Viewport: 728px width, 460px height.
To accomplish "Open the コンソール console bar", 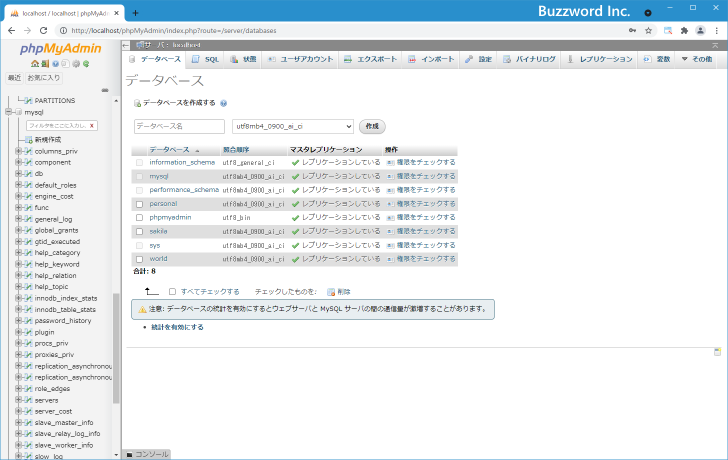I will point(147,454).
